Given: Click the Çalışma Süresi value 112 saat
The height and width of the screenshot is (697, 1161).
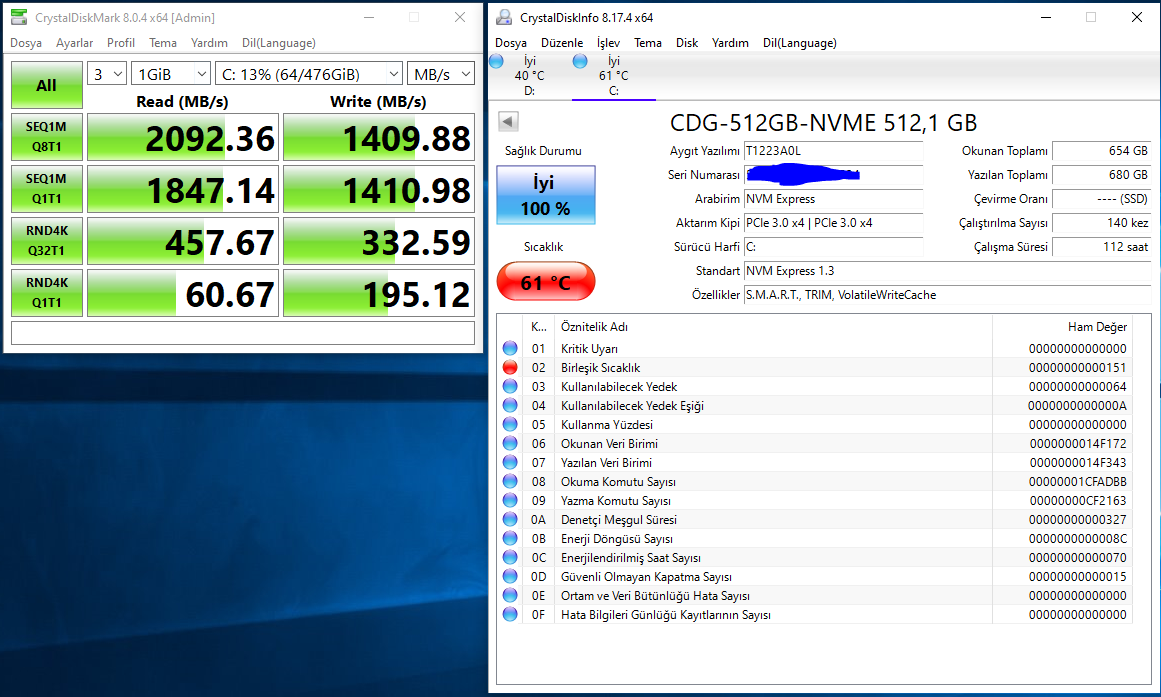Looking at the screenshot, I should (1102, 247).
